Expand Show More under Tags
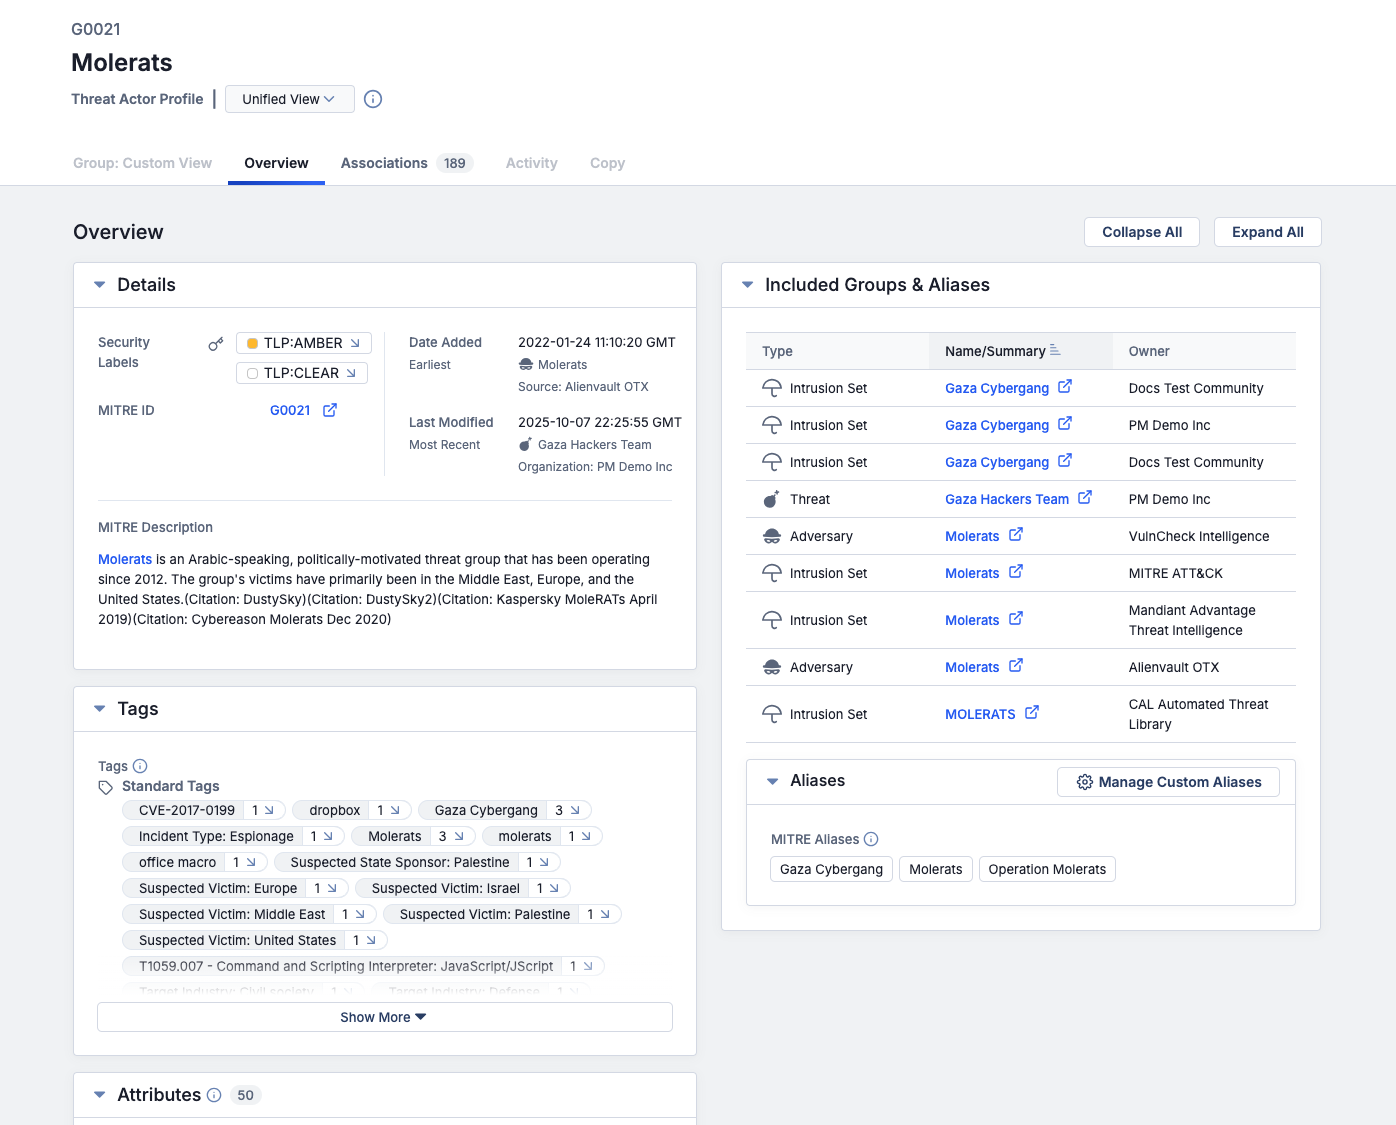 pyautogui.click(x=383, y=1016)
